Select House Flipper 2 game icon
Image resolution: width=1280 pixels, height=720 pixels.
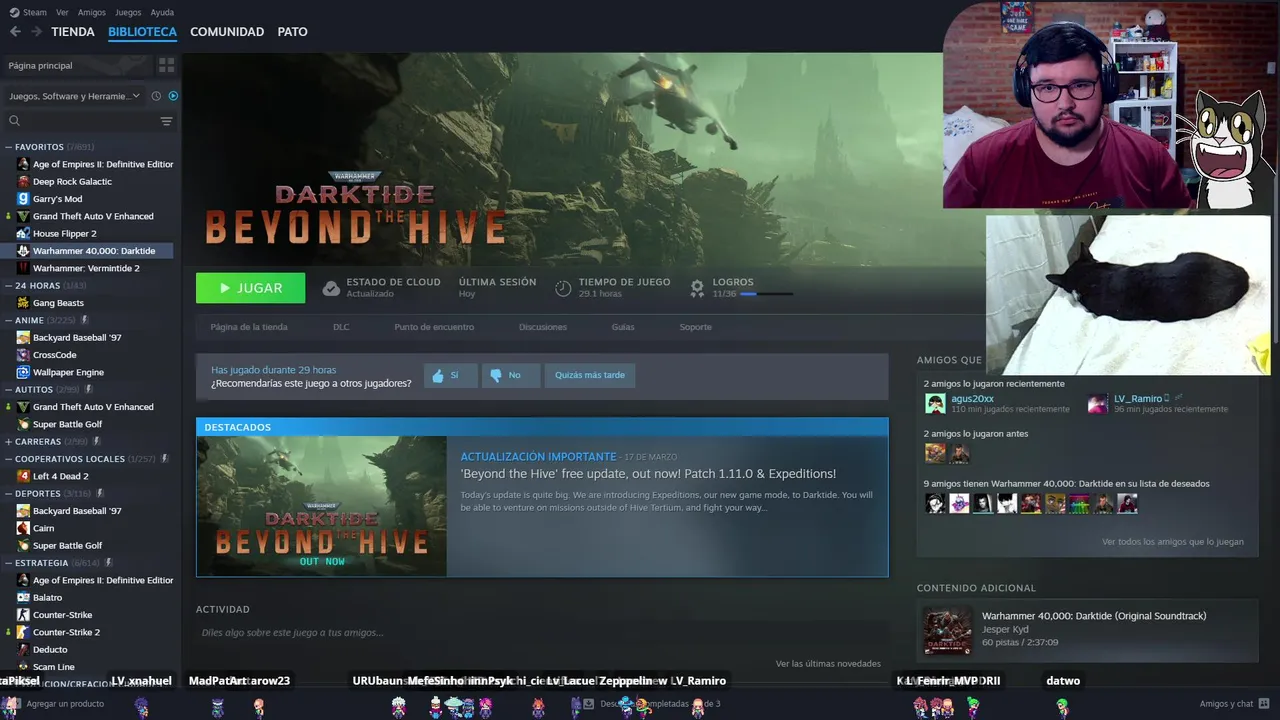tap(23, 234)
